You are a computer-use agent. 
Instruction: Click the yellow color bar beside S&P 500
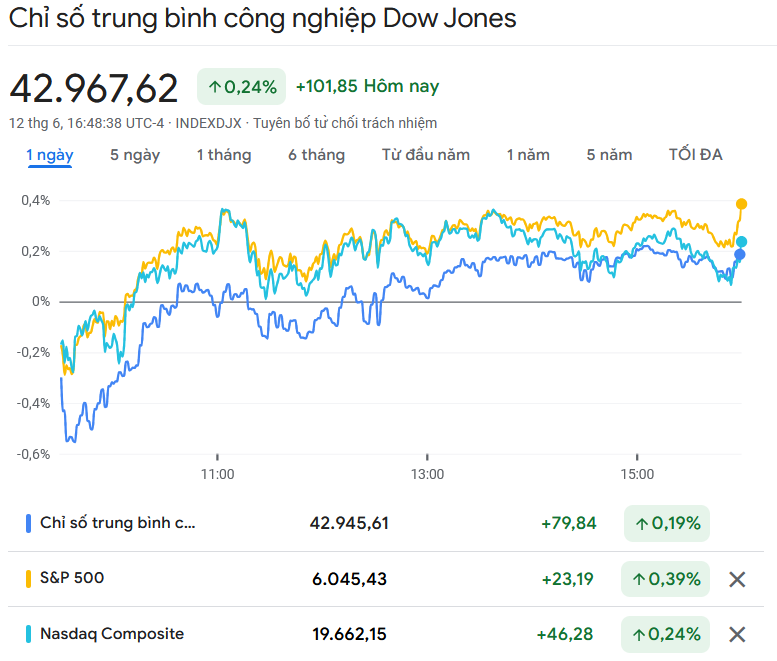pyautogui.click(x=28, y=578)
